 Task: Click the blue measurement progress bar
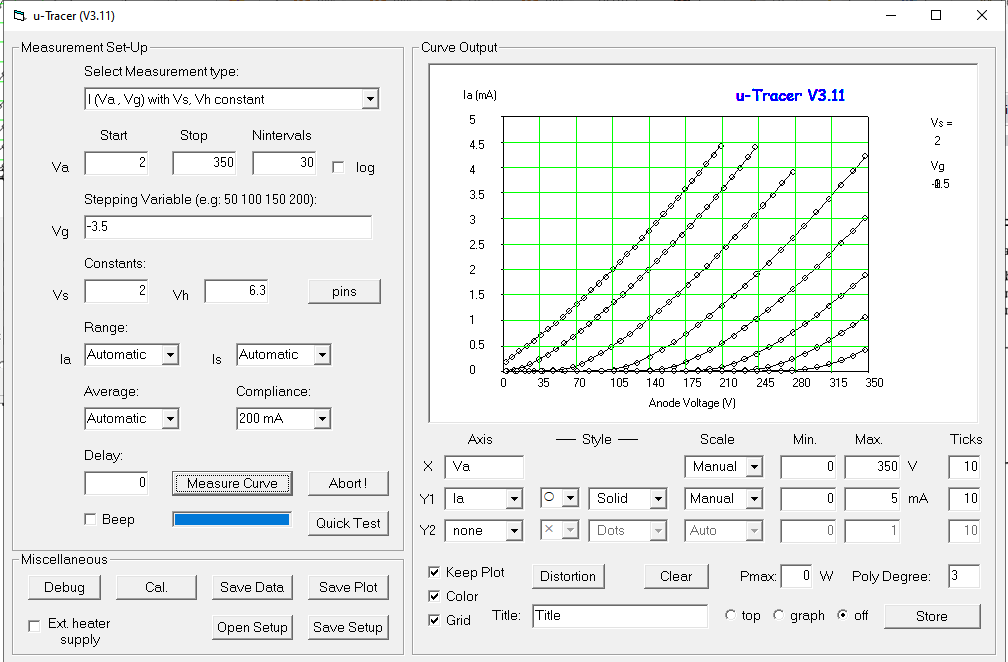[x=231, y=519]
